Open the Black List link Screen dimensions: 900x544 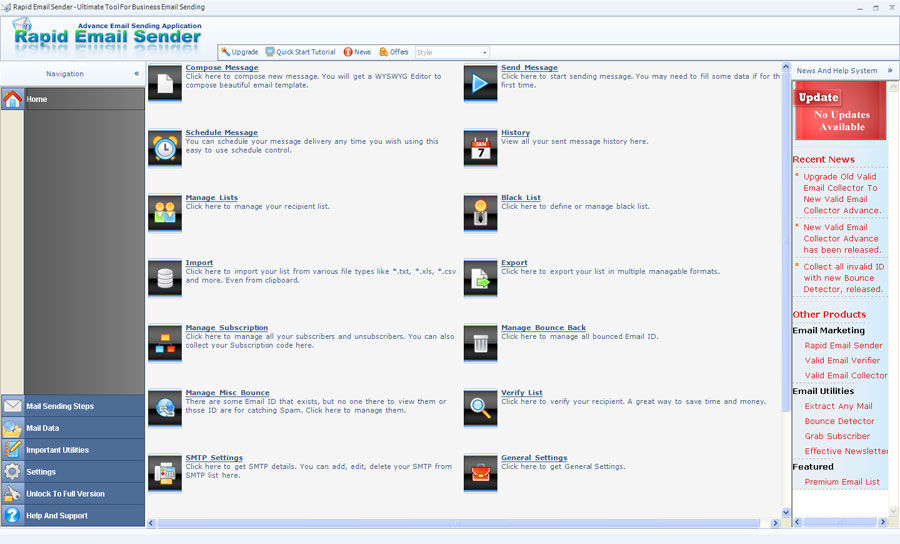point(521,197)
